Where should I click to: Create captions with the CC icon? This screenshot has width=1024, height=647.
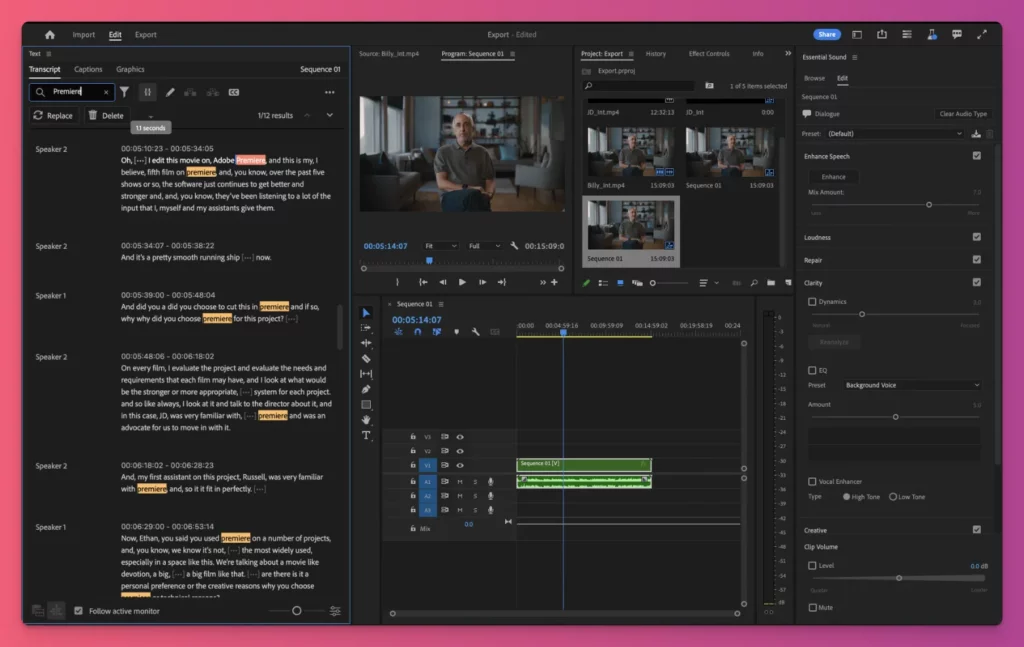coord(234,92)
